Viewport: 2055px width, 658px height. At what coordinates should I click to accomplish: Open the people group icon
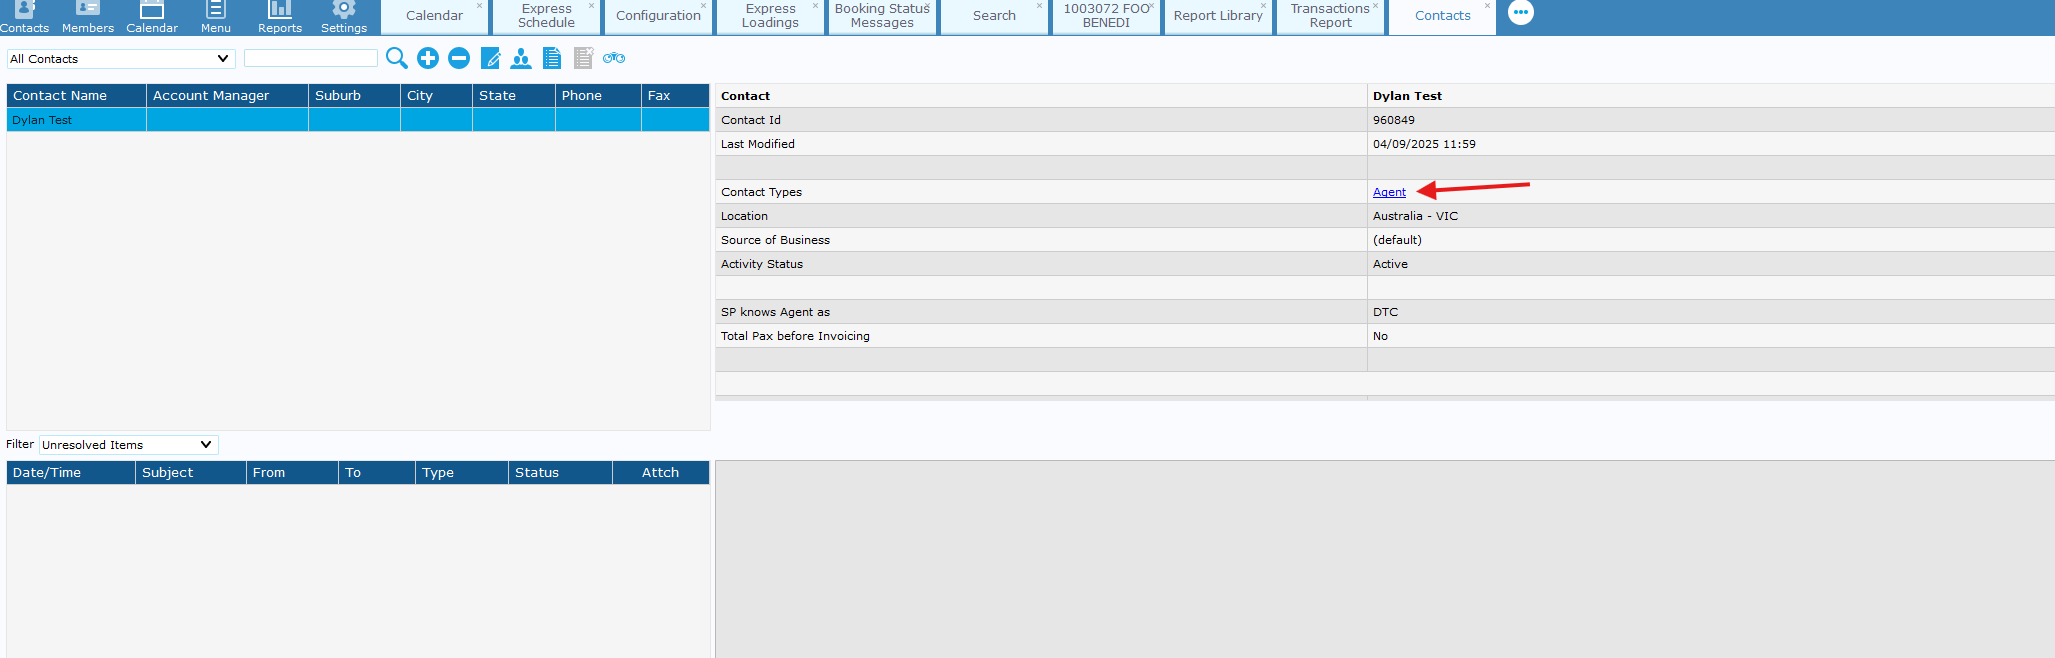[x=521, y=58]
